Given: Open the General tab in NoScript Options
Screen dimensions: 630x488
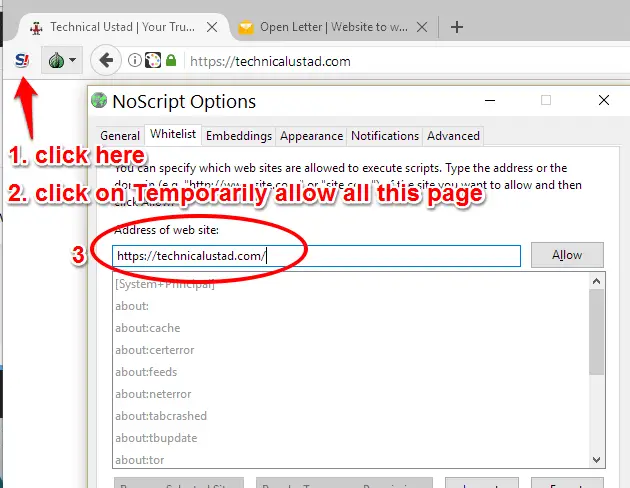Looking at the screenshot, I should [x=120, y=136].
